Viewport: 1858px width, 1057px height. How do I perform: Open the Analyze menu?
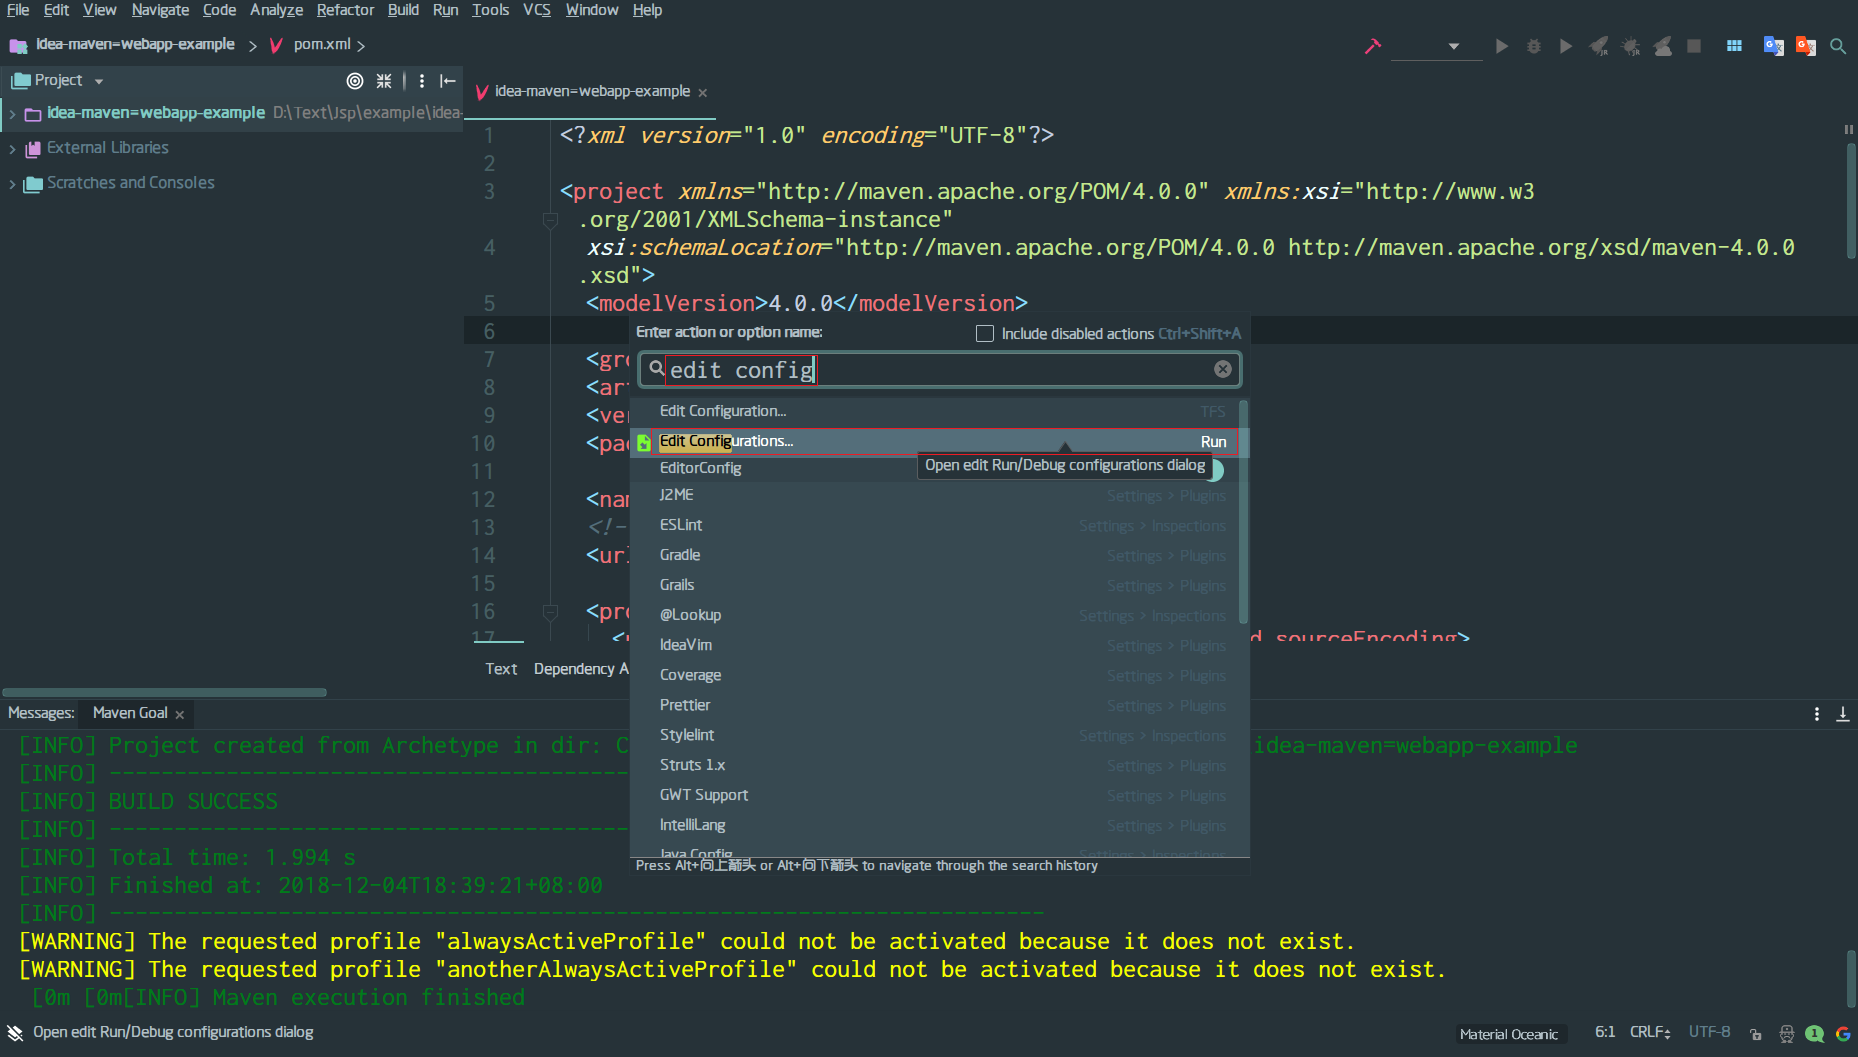[x=276, y=10]
